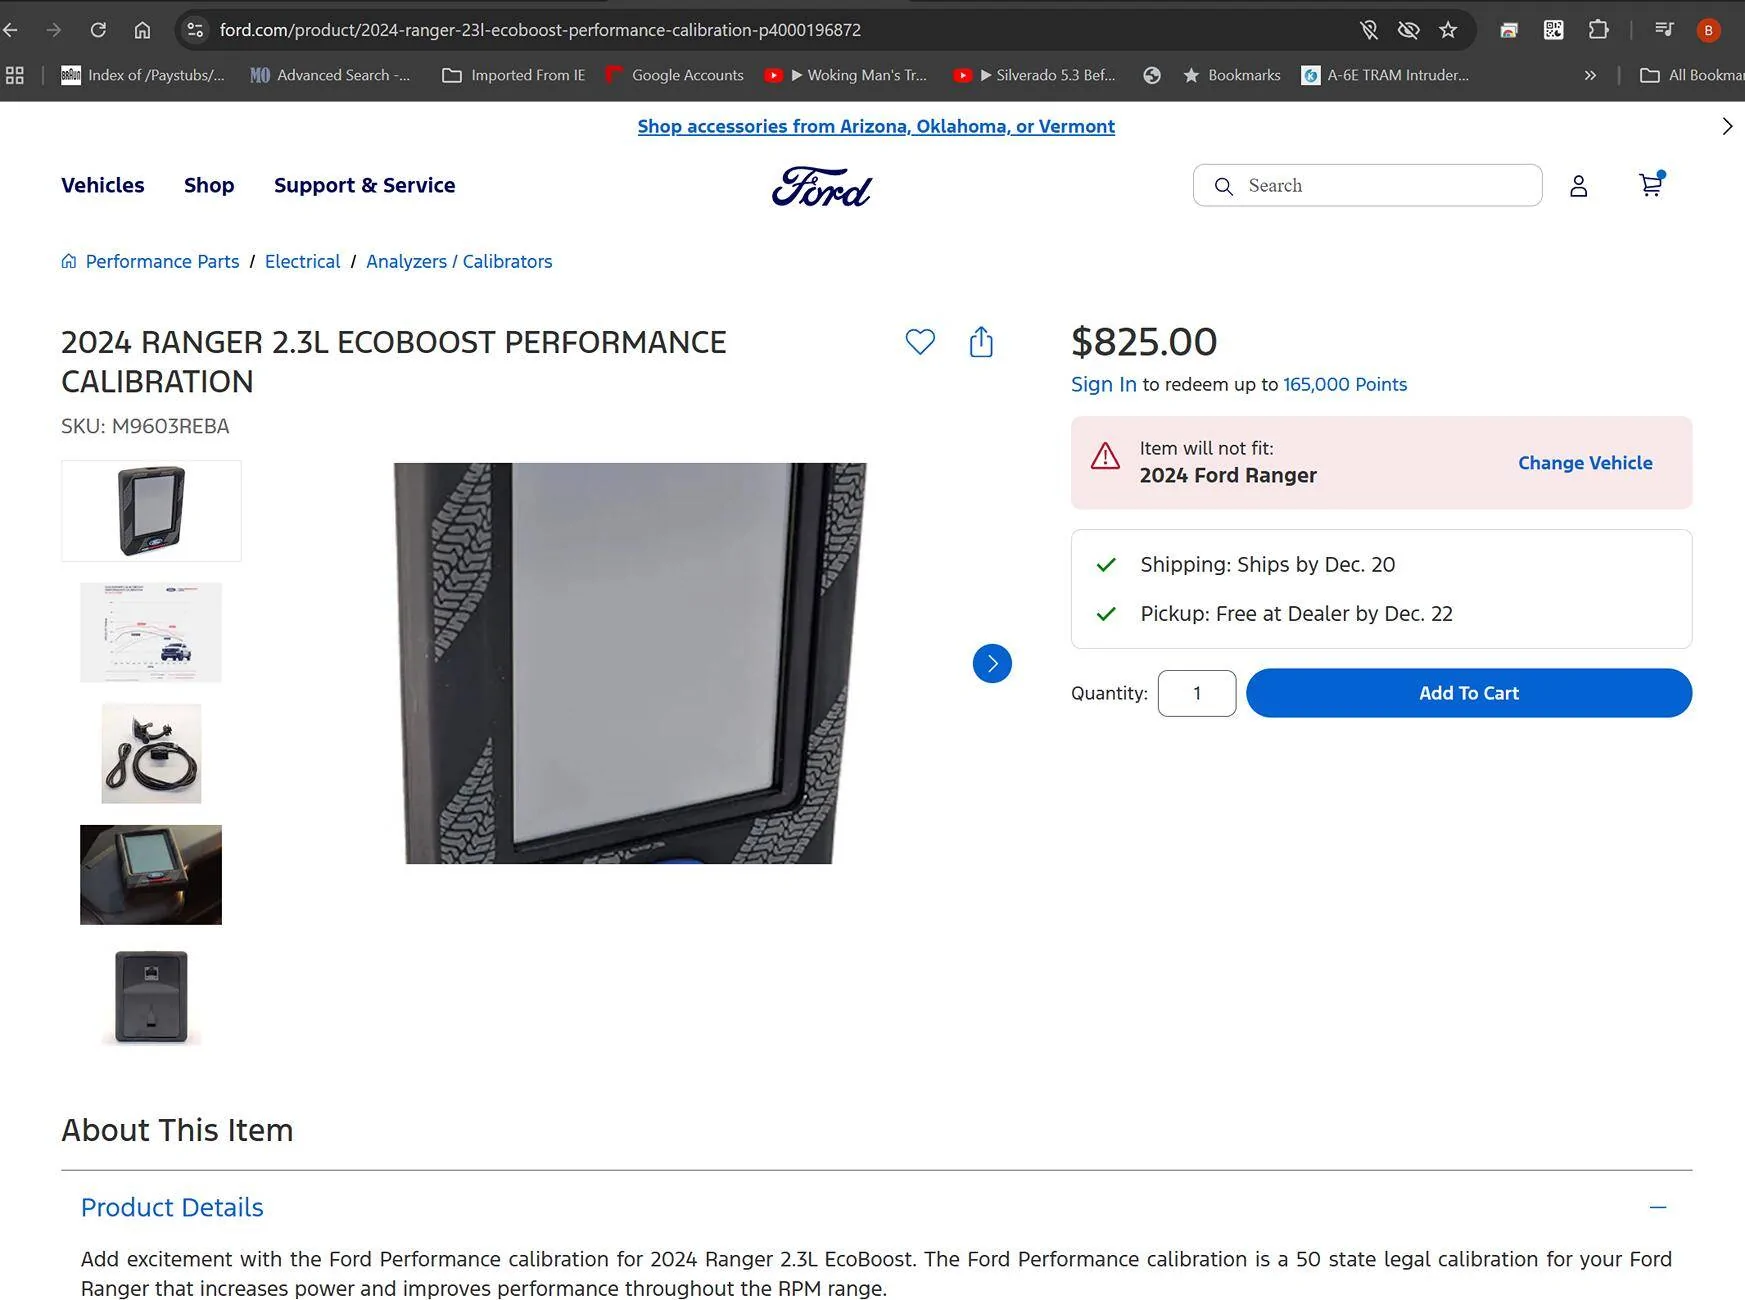Collapse the Product Details section
Screen dimensions: 1745x1300
pos(1658,1207)
